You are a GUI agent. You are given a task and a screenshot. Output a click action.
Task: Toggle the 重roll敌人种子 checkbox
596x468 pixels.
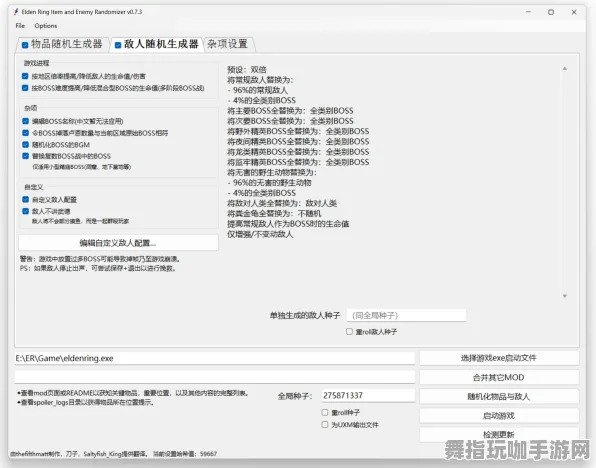click(x=349, y=332)
